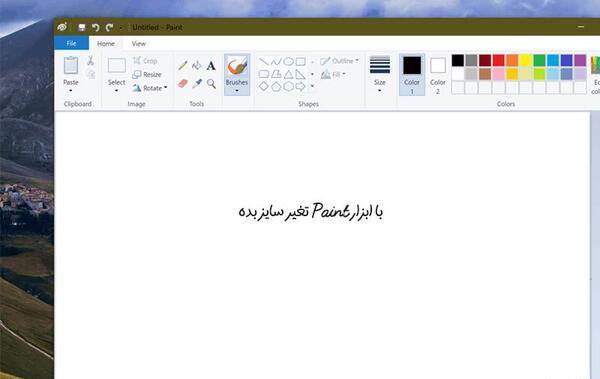Click the Save icon in title bar
Screen dimensions: 600x379
82,27
